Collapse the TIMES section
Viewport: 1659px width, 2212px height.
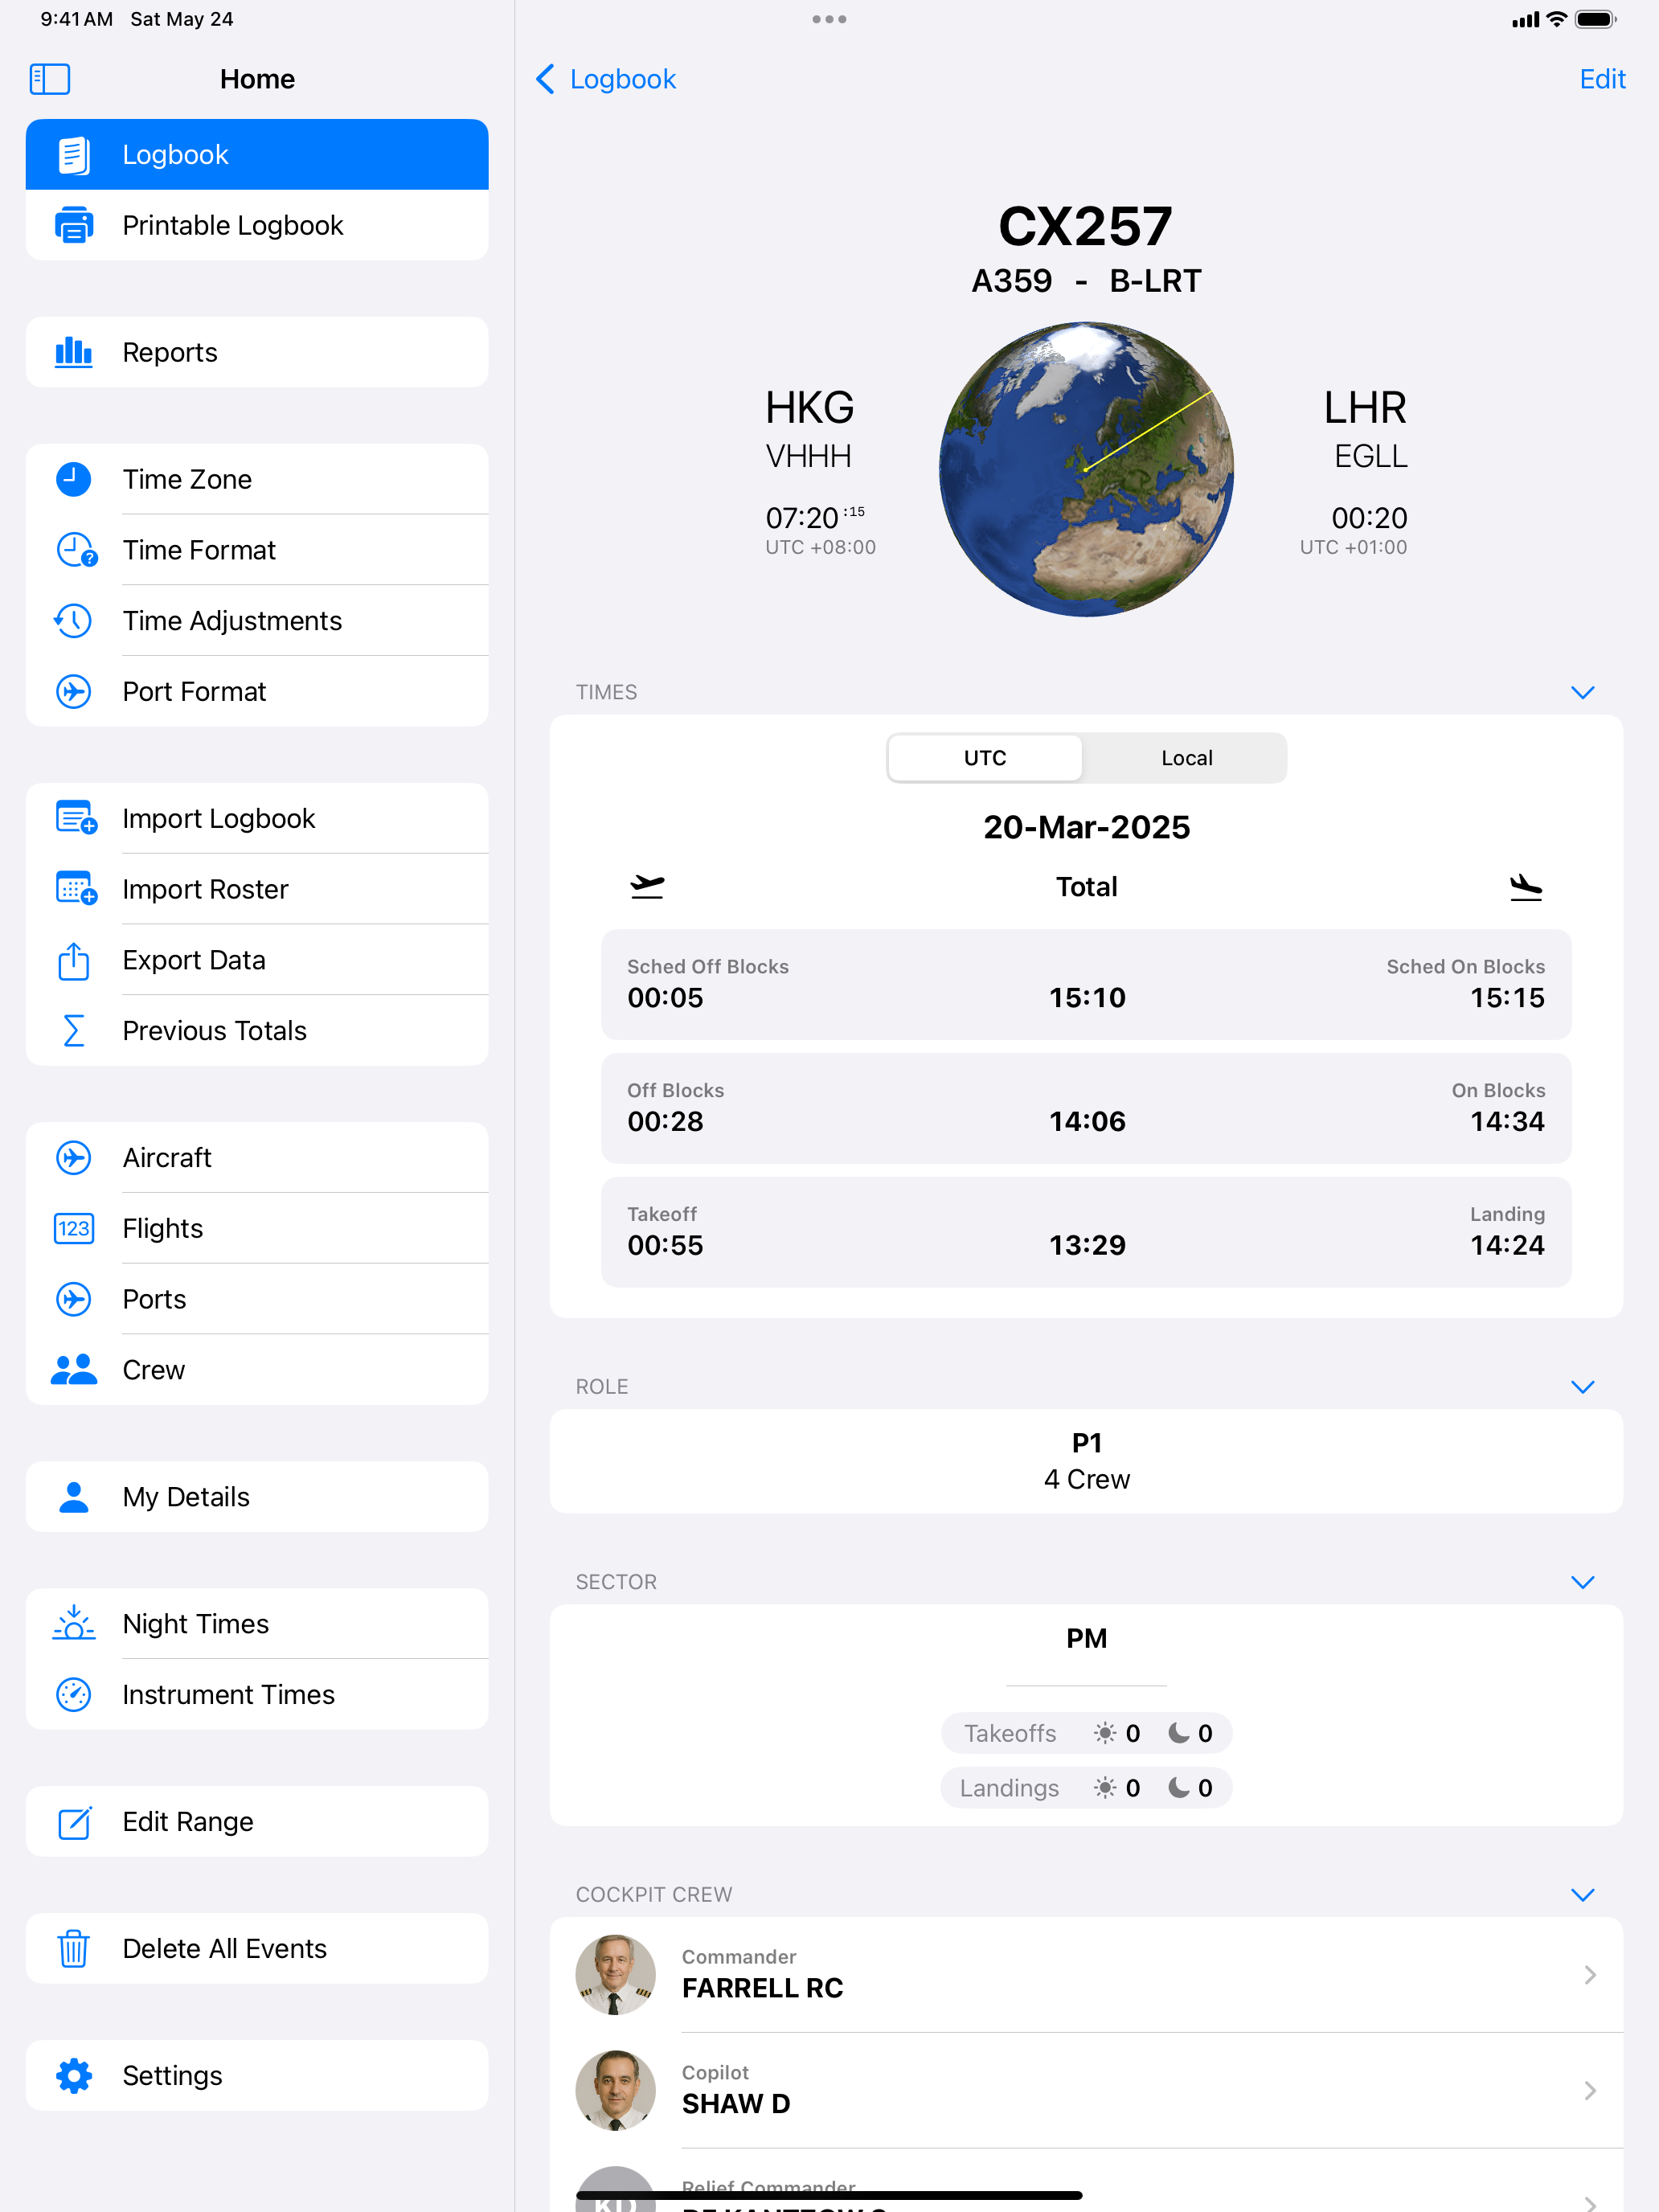point(1582,692)
